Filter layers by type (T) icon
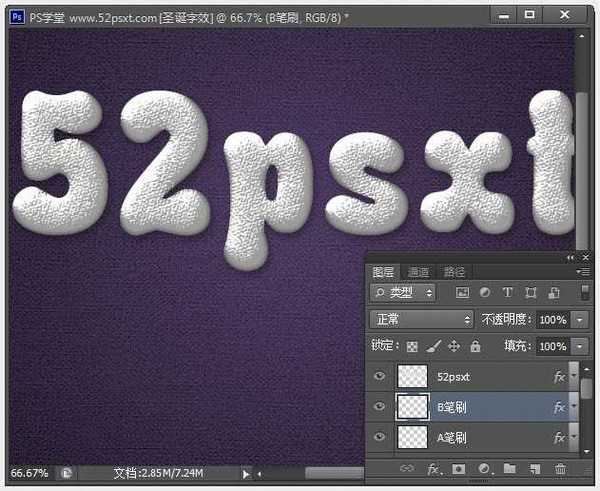 506,293
